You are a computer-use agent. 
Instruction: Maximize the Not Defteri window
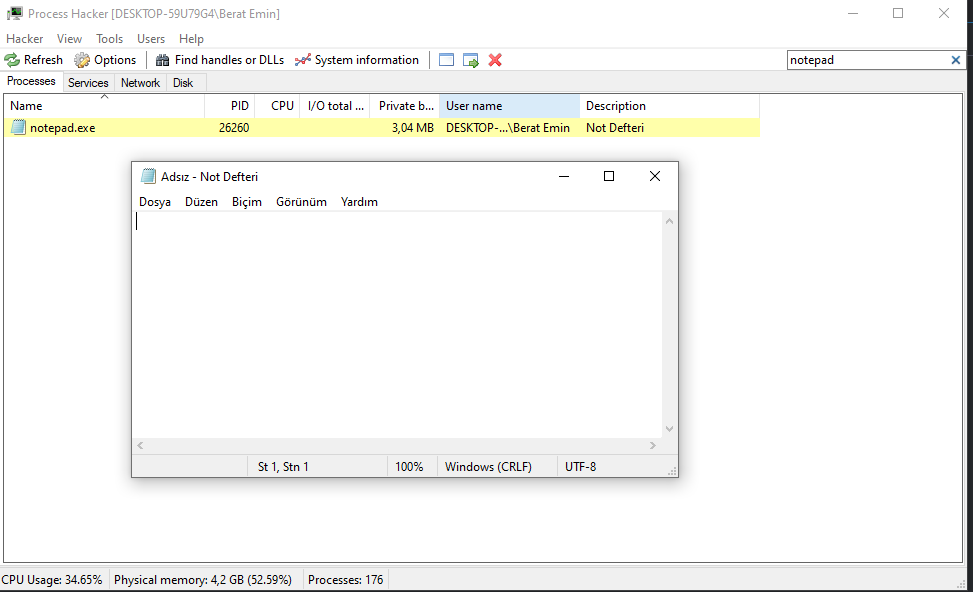[609, 176]
